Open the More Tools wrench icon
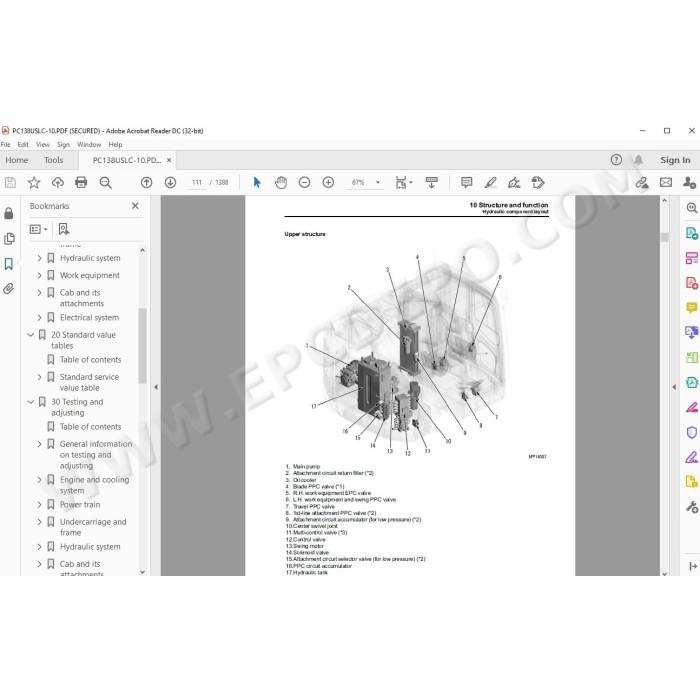The height and width of the screenshot is (700, 700). point(692,507)
